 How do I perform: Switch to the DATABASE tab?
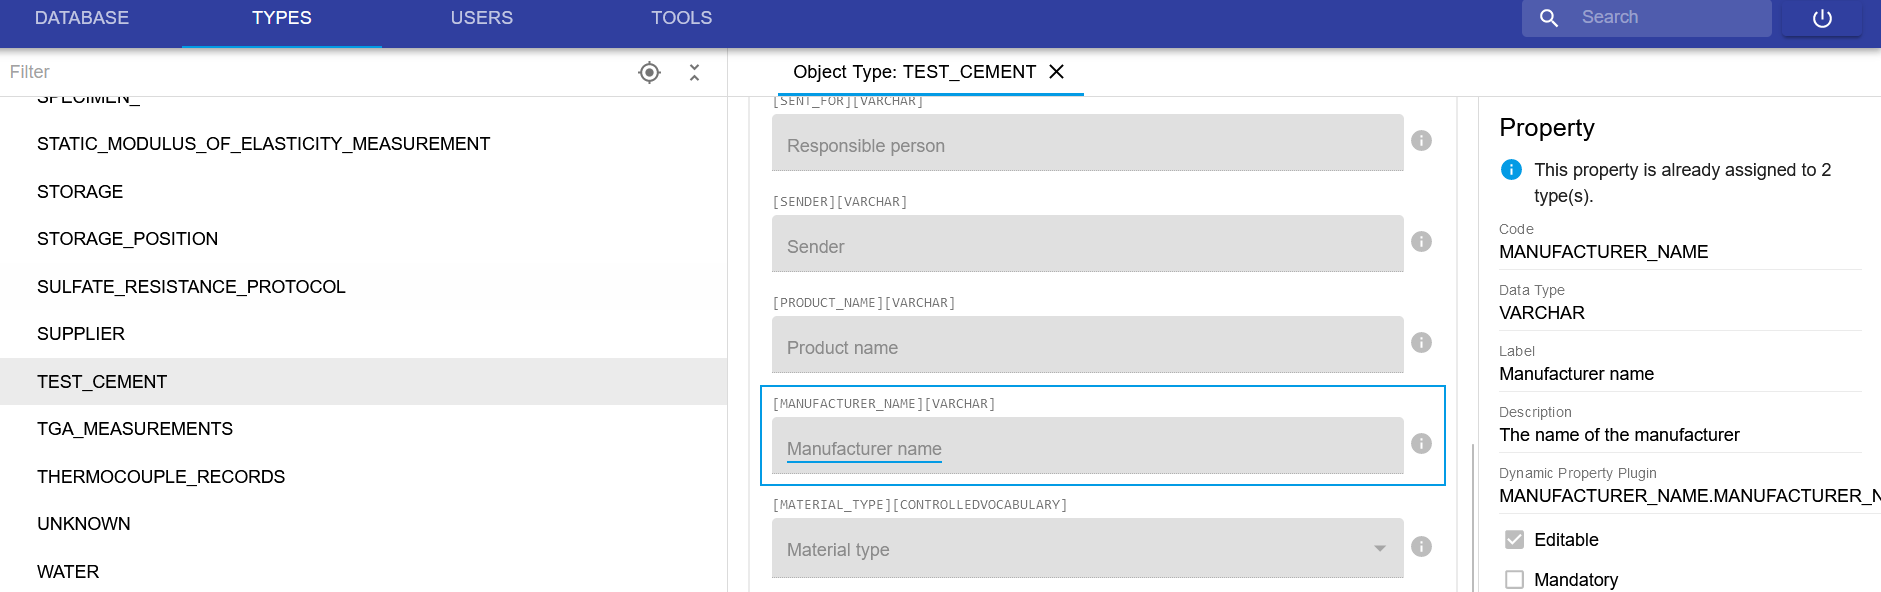click(x=82, y=18)
